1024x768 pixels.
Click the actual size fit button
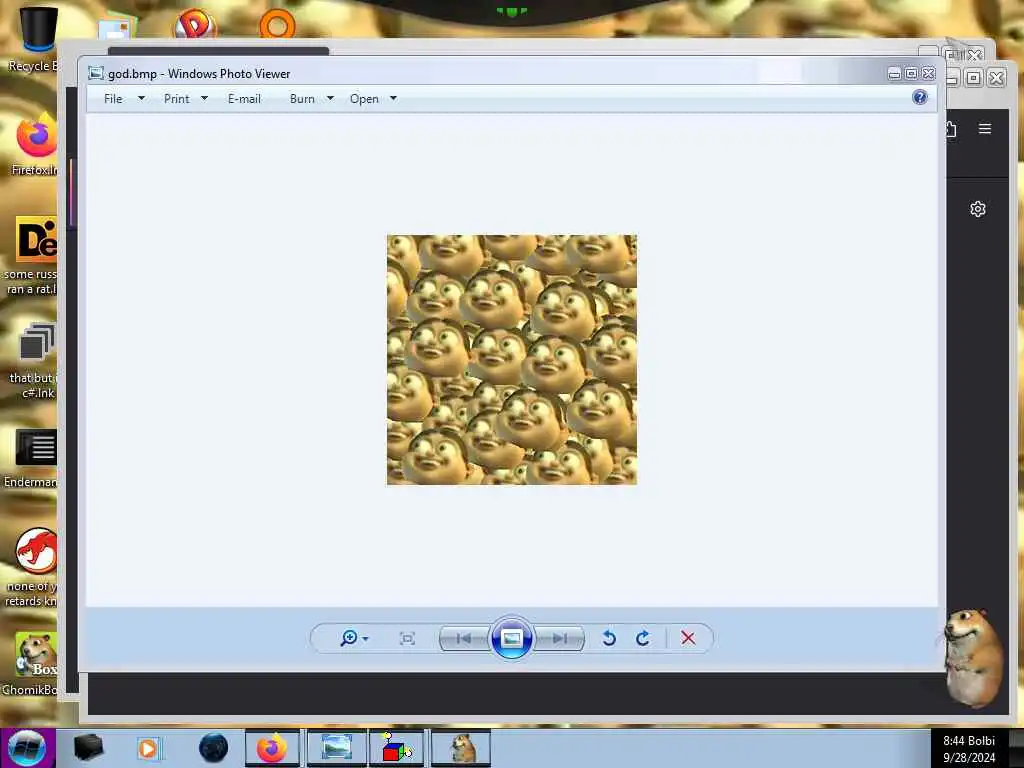[x=407, y=639]
